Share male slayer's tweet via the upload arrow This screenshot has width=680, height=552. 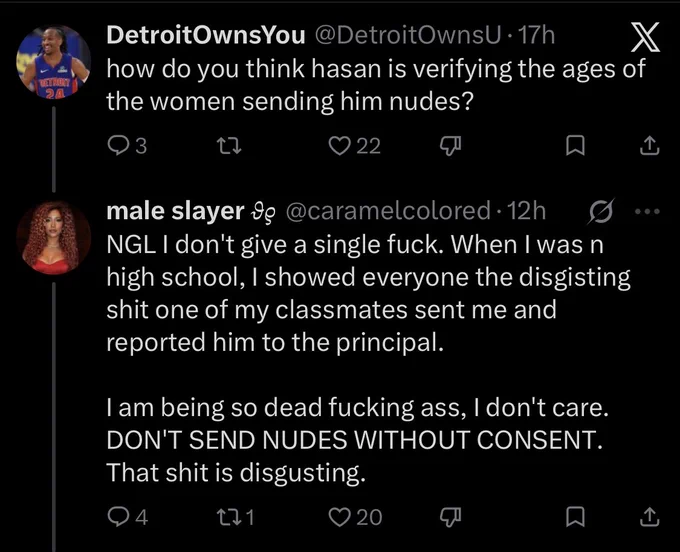(650, 516)
